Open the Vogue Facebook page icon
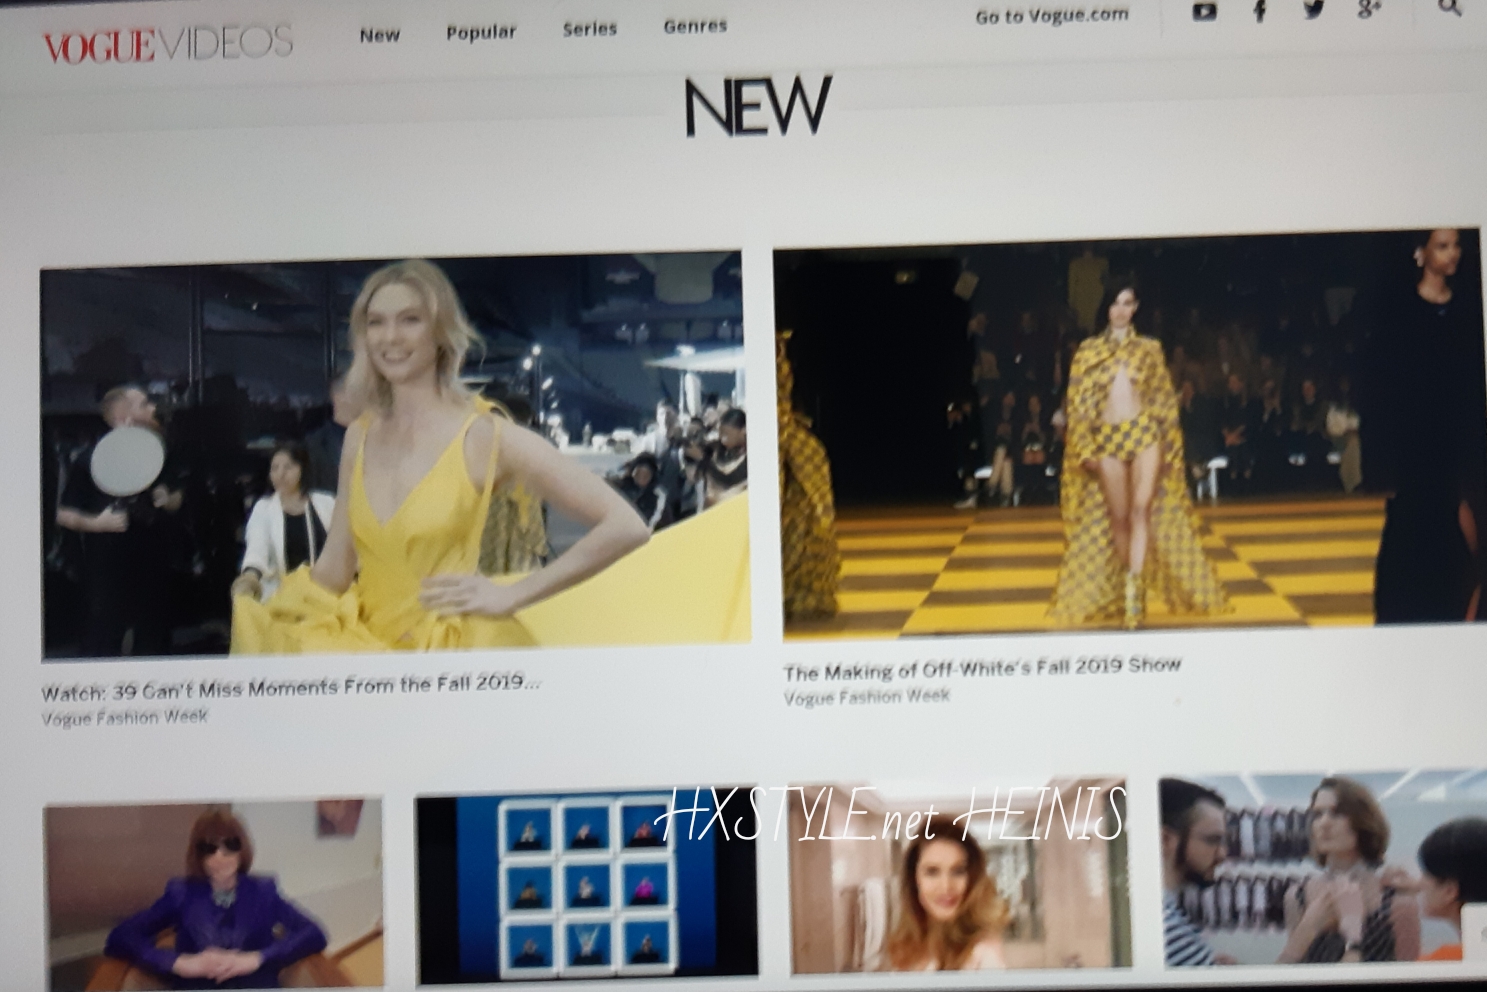Screen dimensions: 1487x992 (x=1260, y=11)
